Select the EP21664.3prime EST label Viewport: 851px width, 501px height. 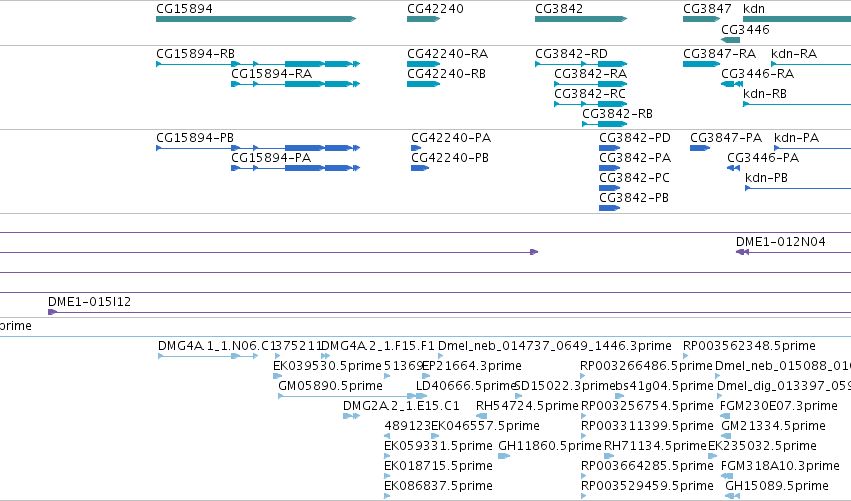[x=472, y=366]
